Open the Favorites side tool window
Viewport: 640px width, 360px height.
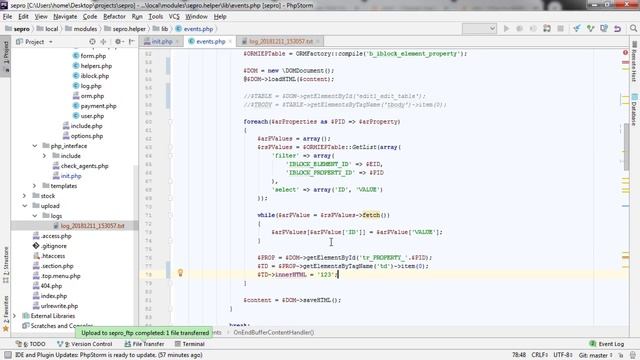6,313
